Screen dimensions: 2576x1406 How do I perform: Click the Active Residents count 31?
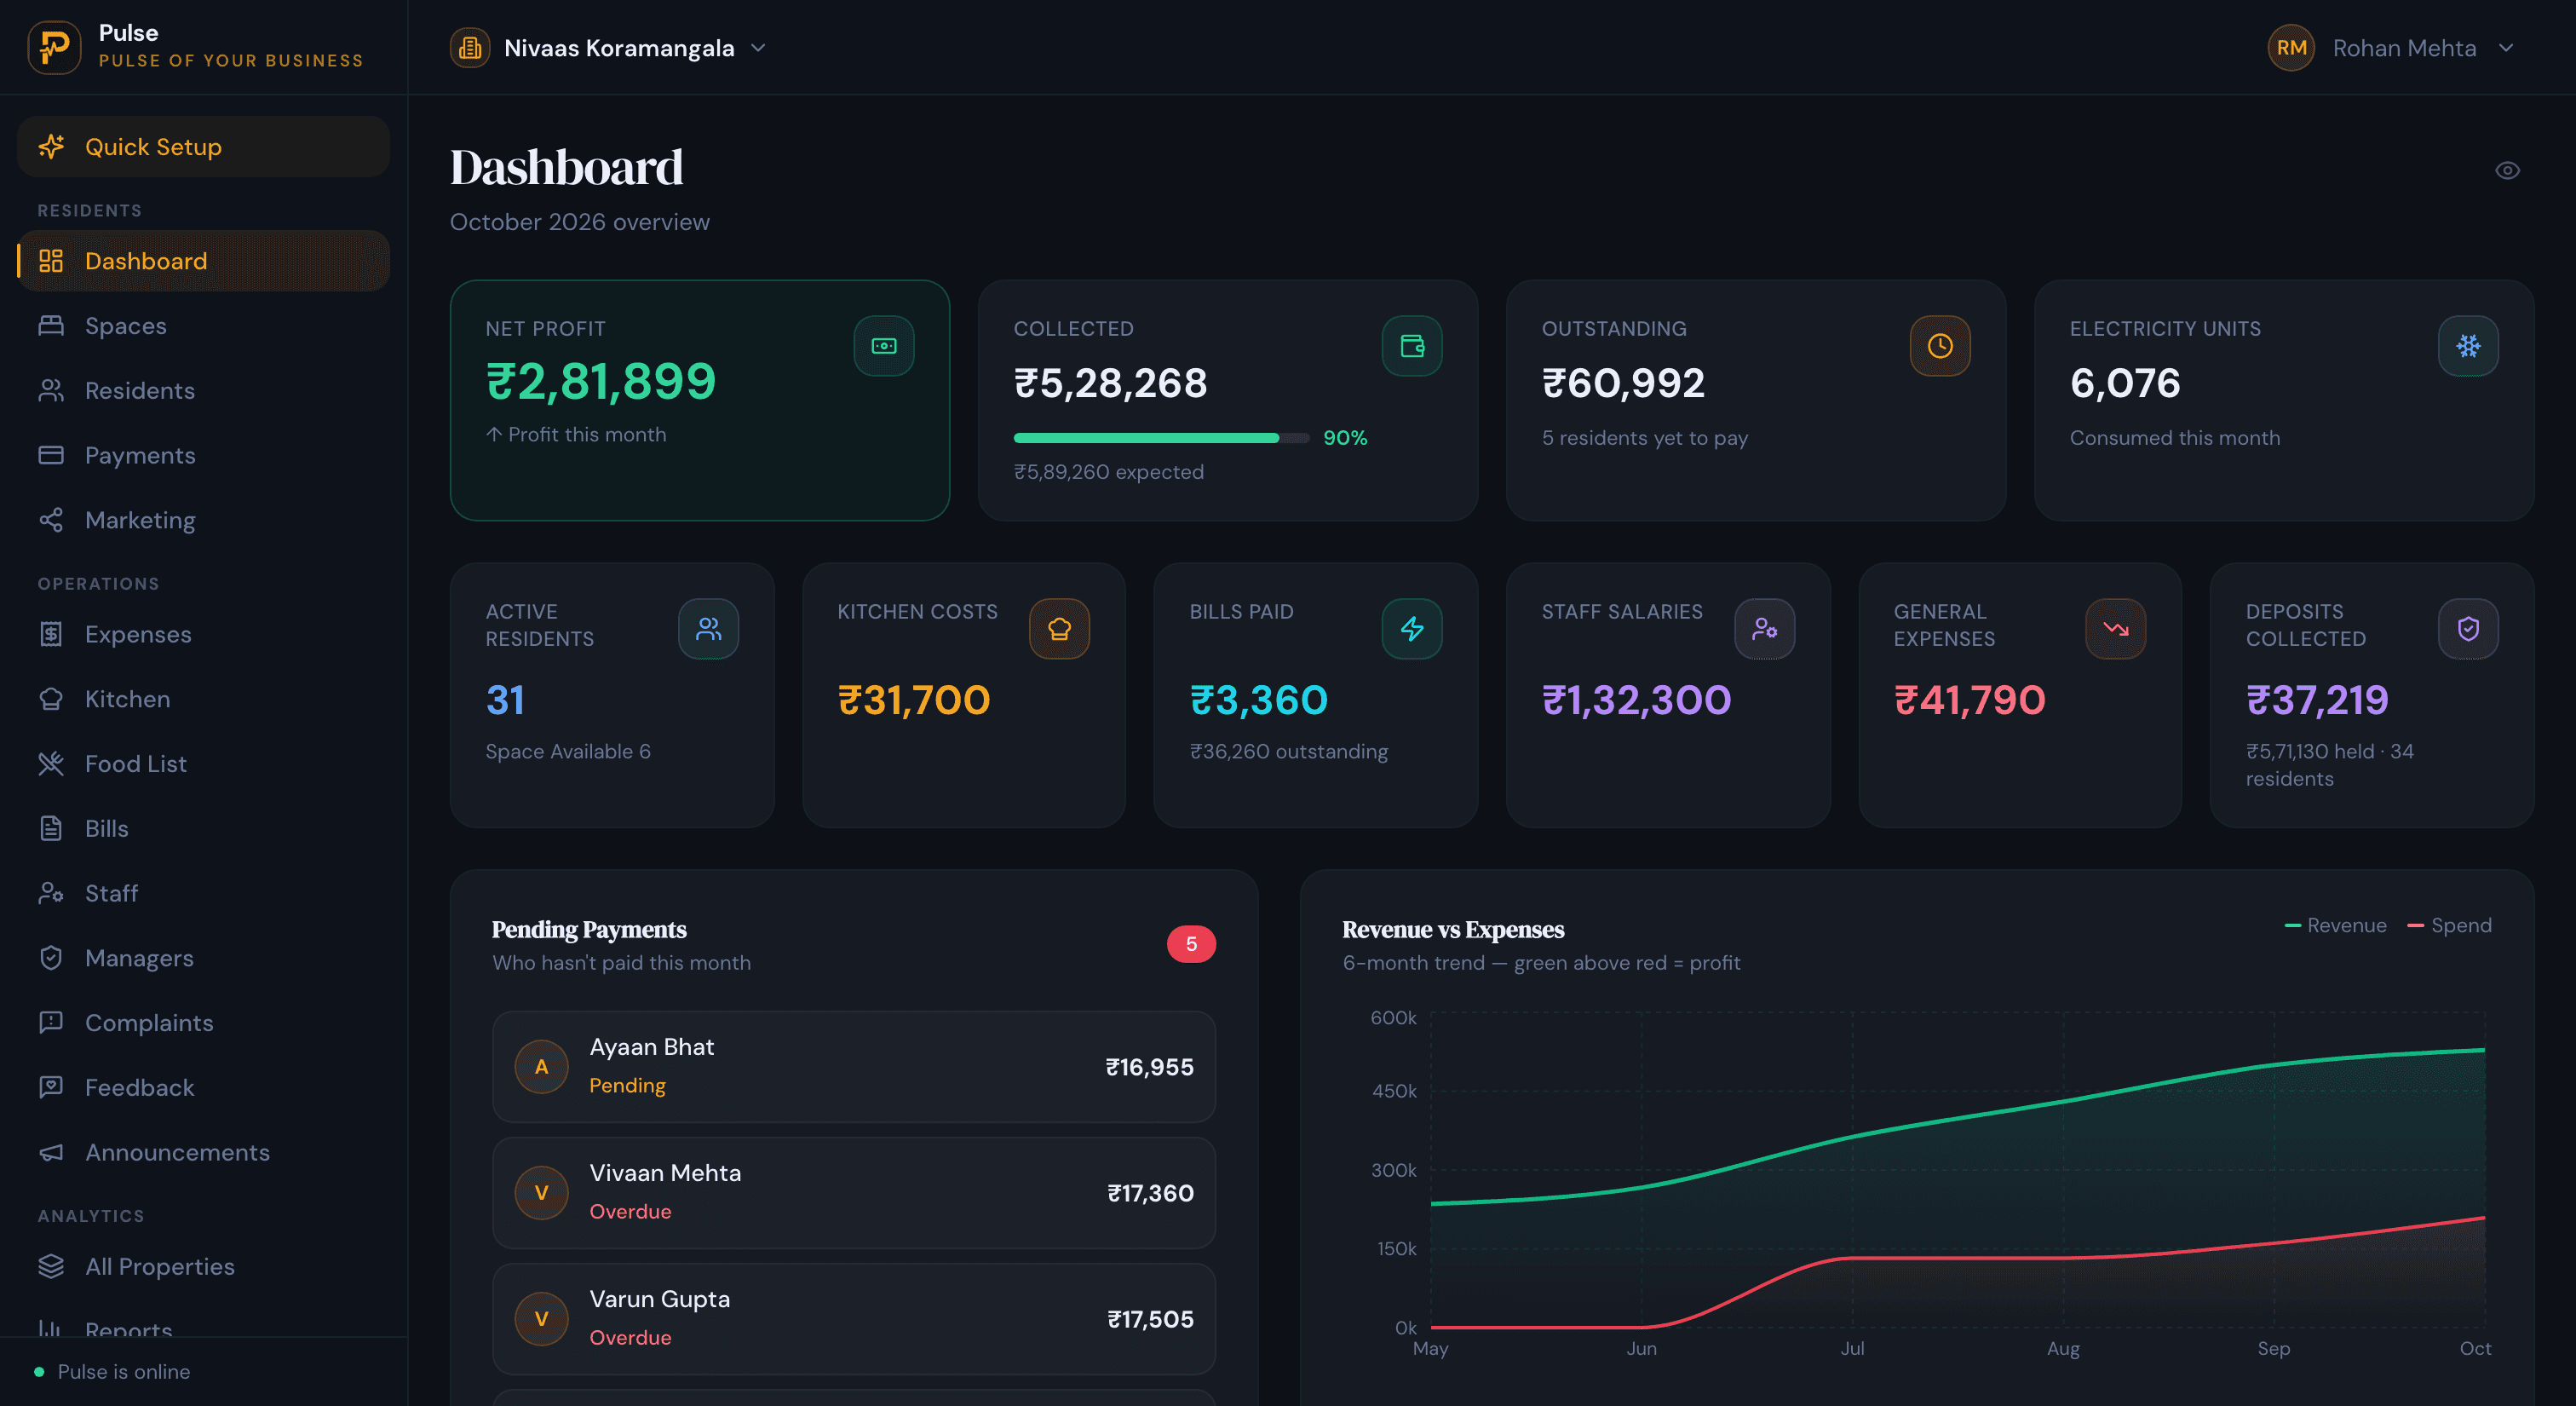(505, 700)
